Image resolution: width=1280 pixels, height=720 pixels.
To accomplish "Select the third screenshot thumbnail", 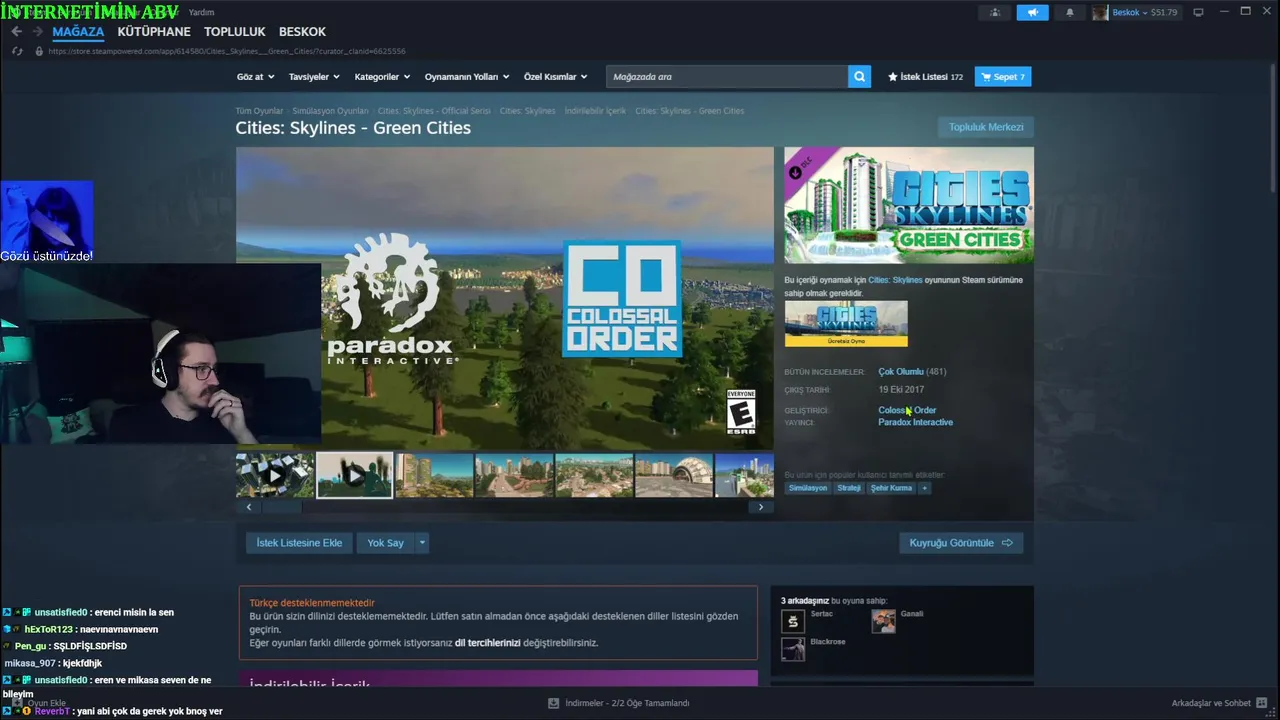I will (434, 476).
